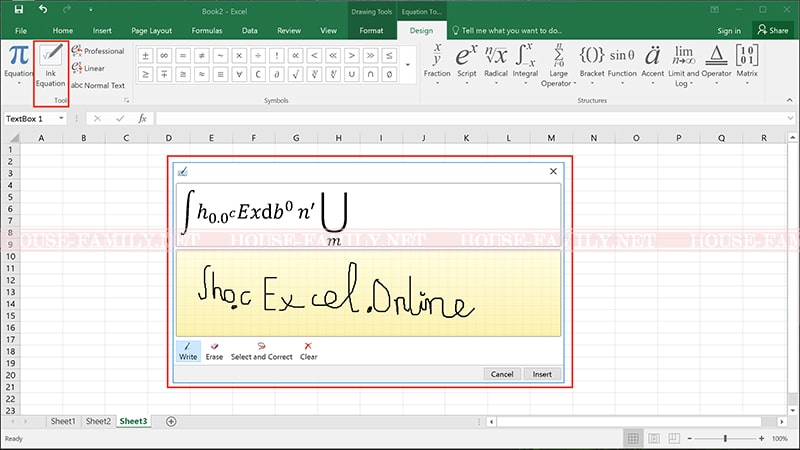Insert the proportional-to symbol
The image size is (800, 450).
295,56
